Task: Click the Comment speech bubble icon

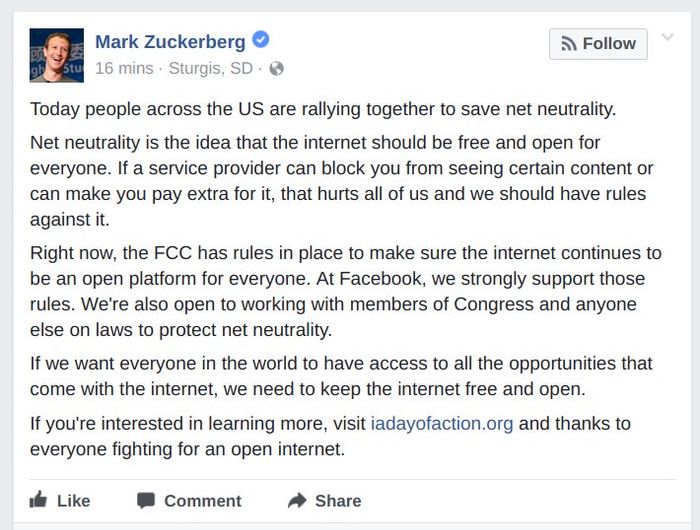Action: [146, 499]
